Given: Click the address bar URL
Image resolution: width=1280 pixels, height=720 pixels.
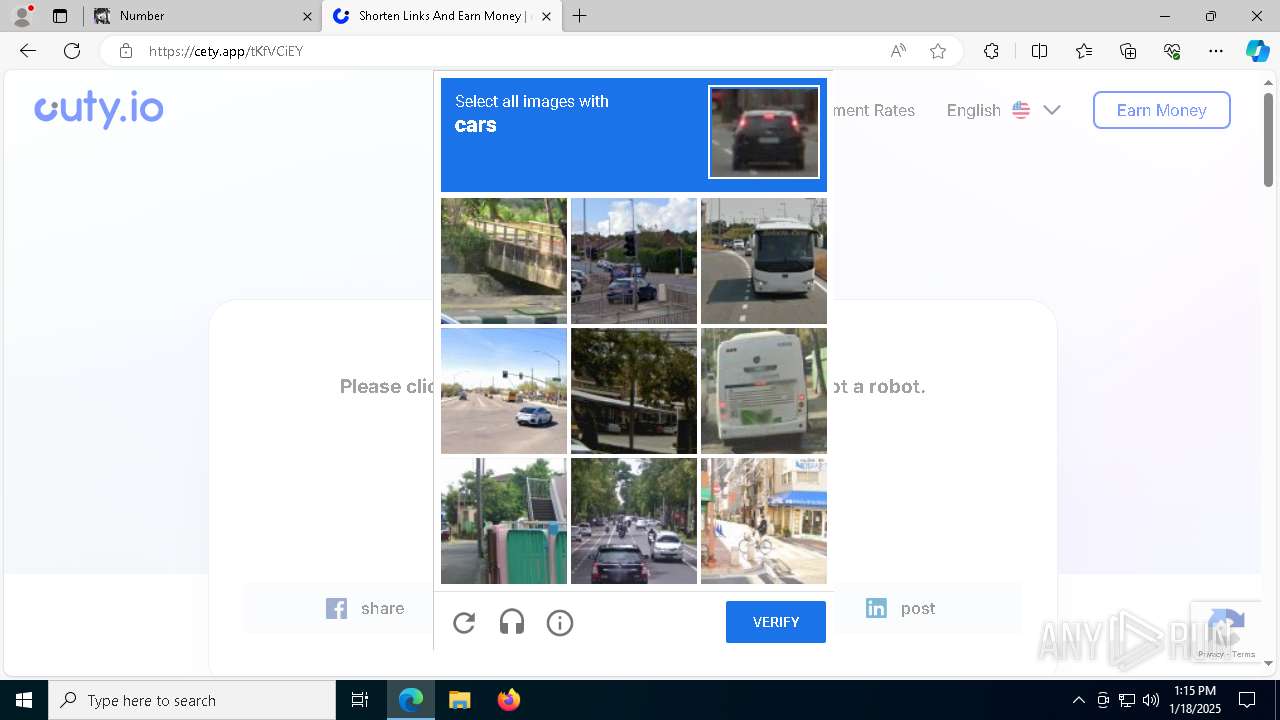Looking at the screenshot, I should [226, 51].
